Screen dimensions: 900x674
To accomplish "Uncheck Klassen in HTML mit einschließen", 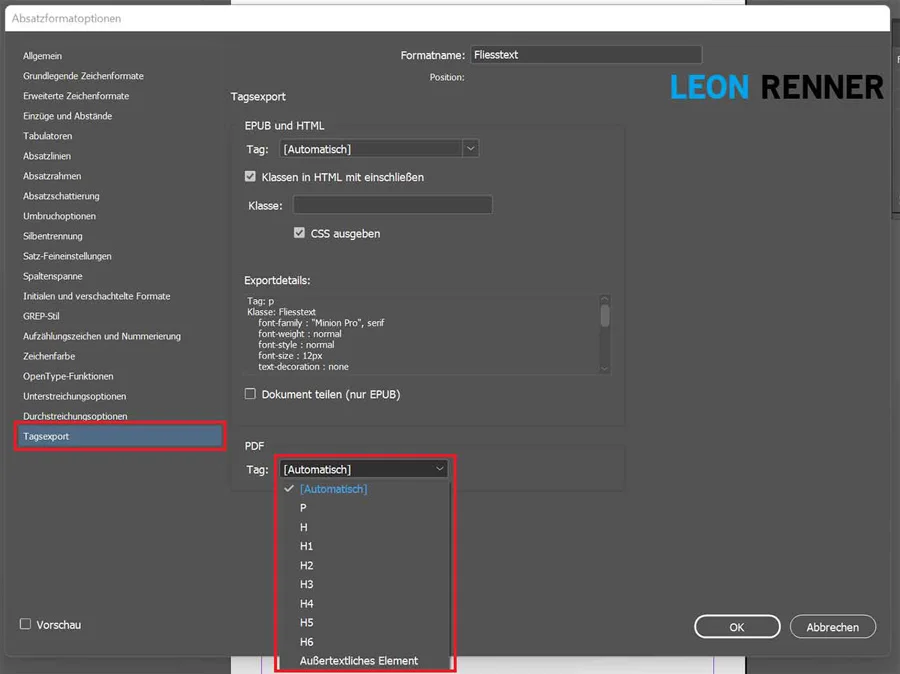I will [x=251, y=177].
